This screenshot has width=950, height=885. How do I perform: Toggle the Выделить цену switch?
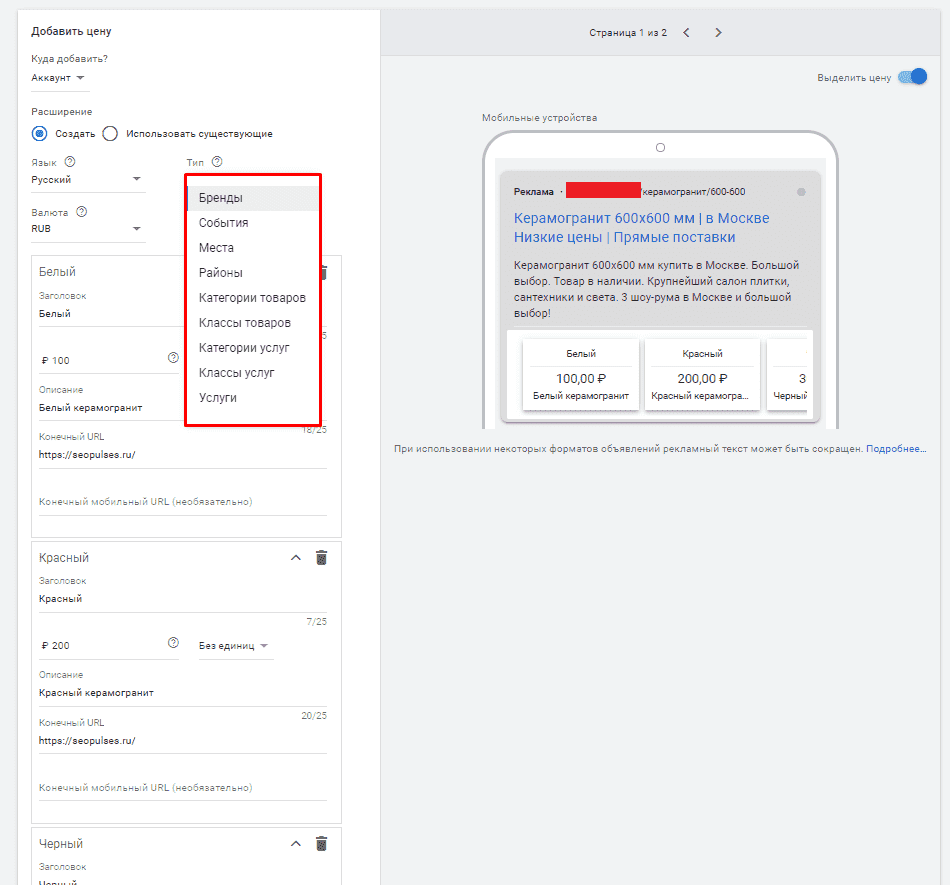(912, 77)
